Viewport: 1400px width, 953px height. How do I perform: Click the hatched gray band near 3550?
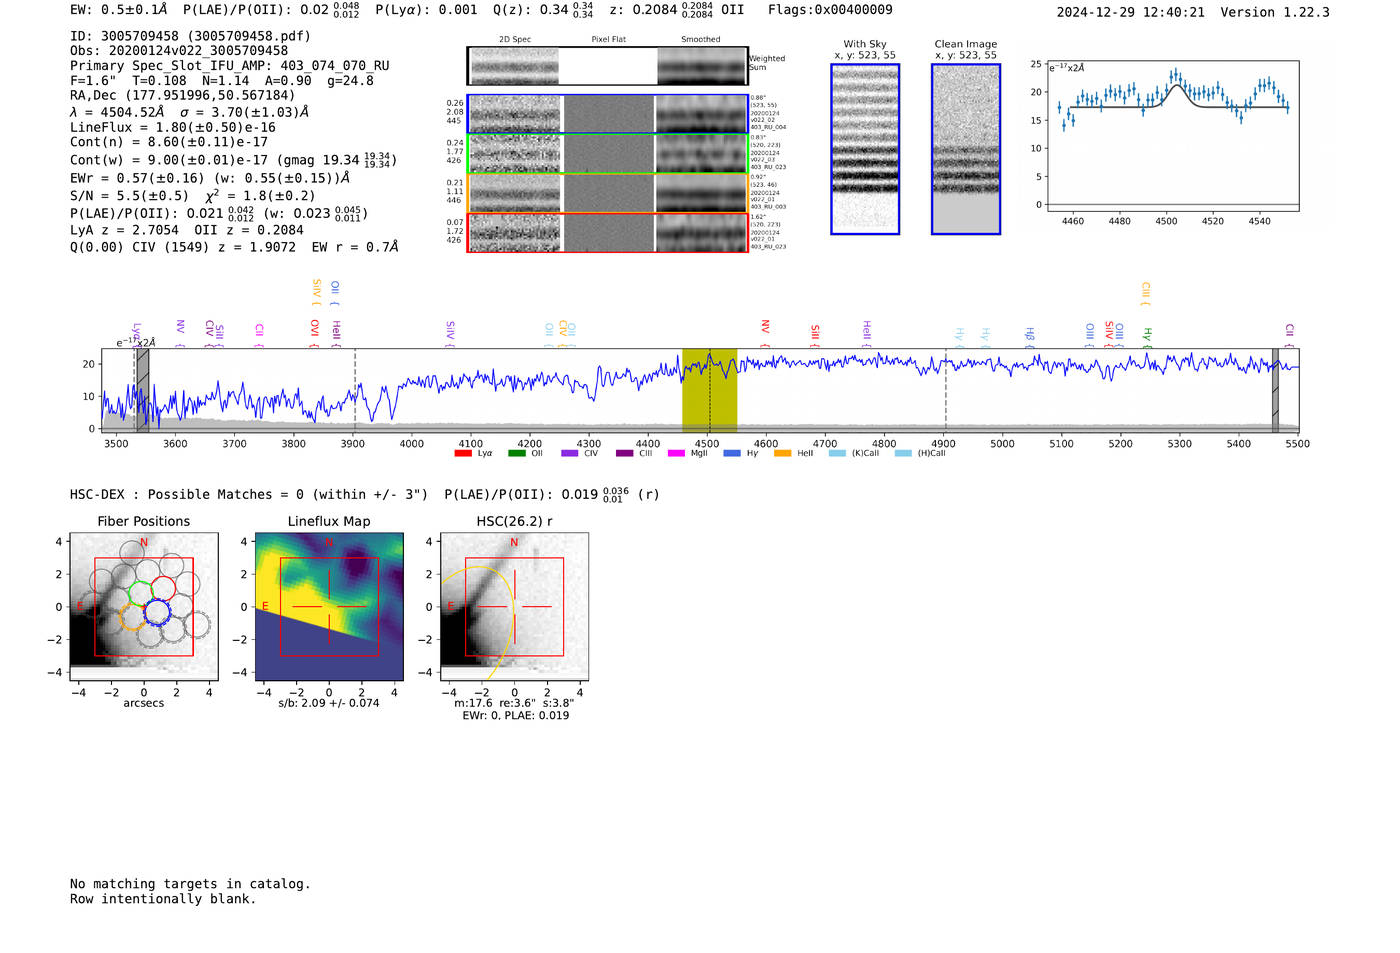pos(142,391)
